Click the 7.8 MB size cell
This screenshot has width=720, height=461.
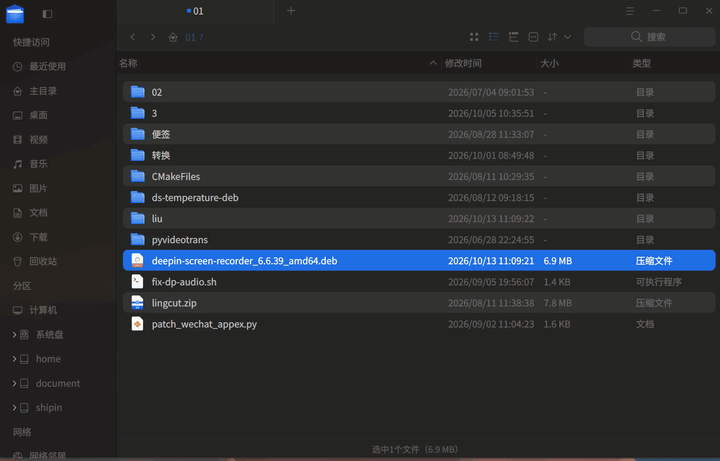coord(558,303)
